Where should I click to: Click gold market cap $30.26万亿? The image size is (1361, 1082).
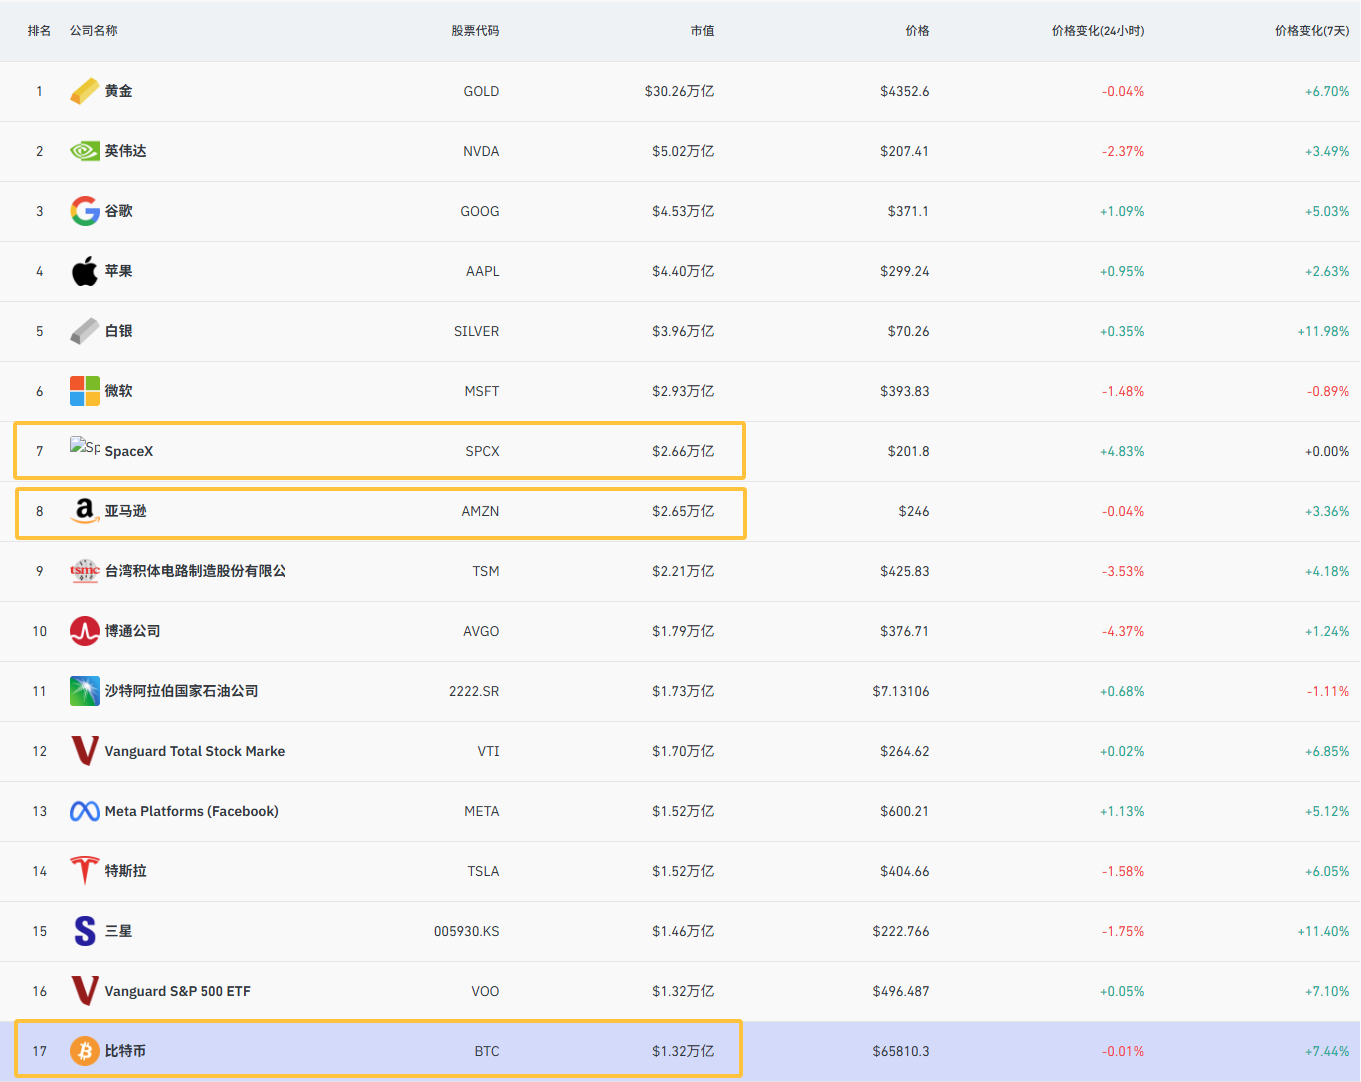[x=679, y=91]
